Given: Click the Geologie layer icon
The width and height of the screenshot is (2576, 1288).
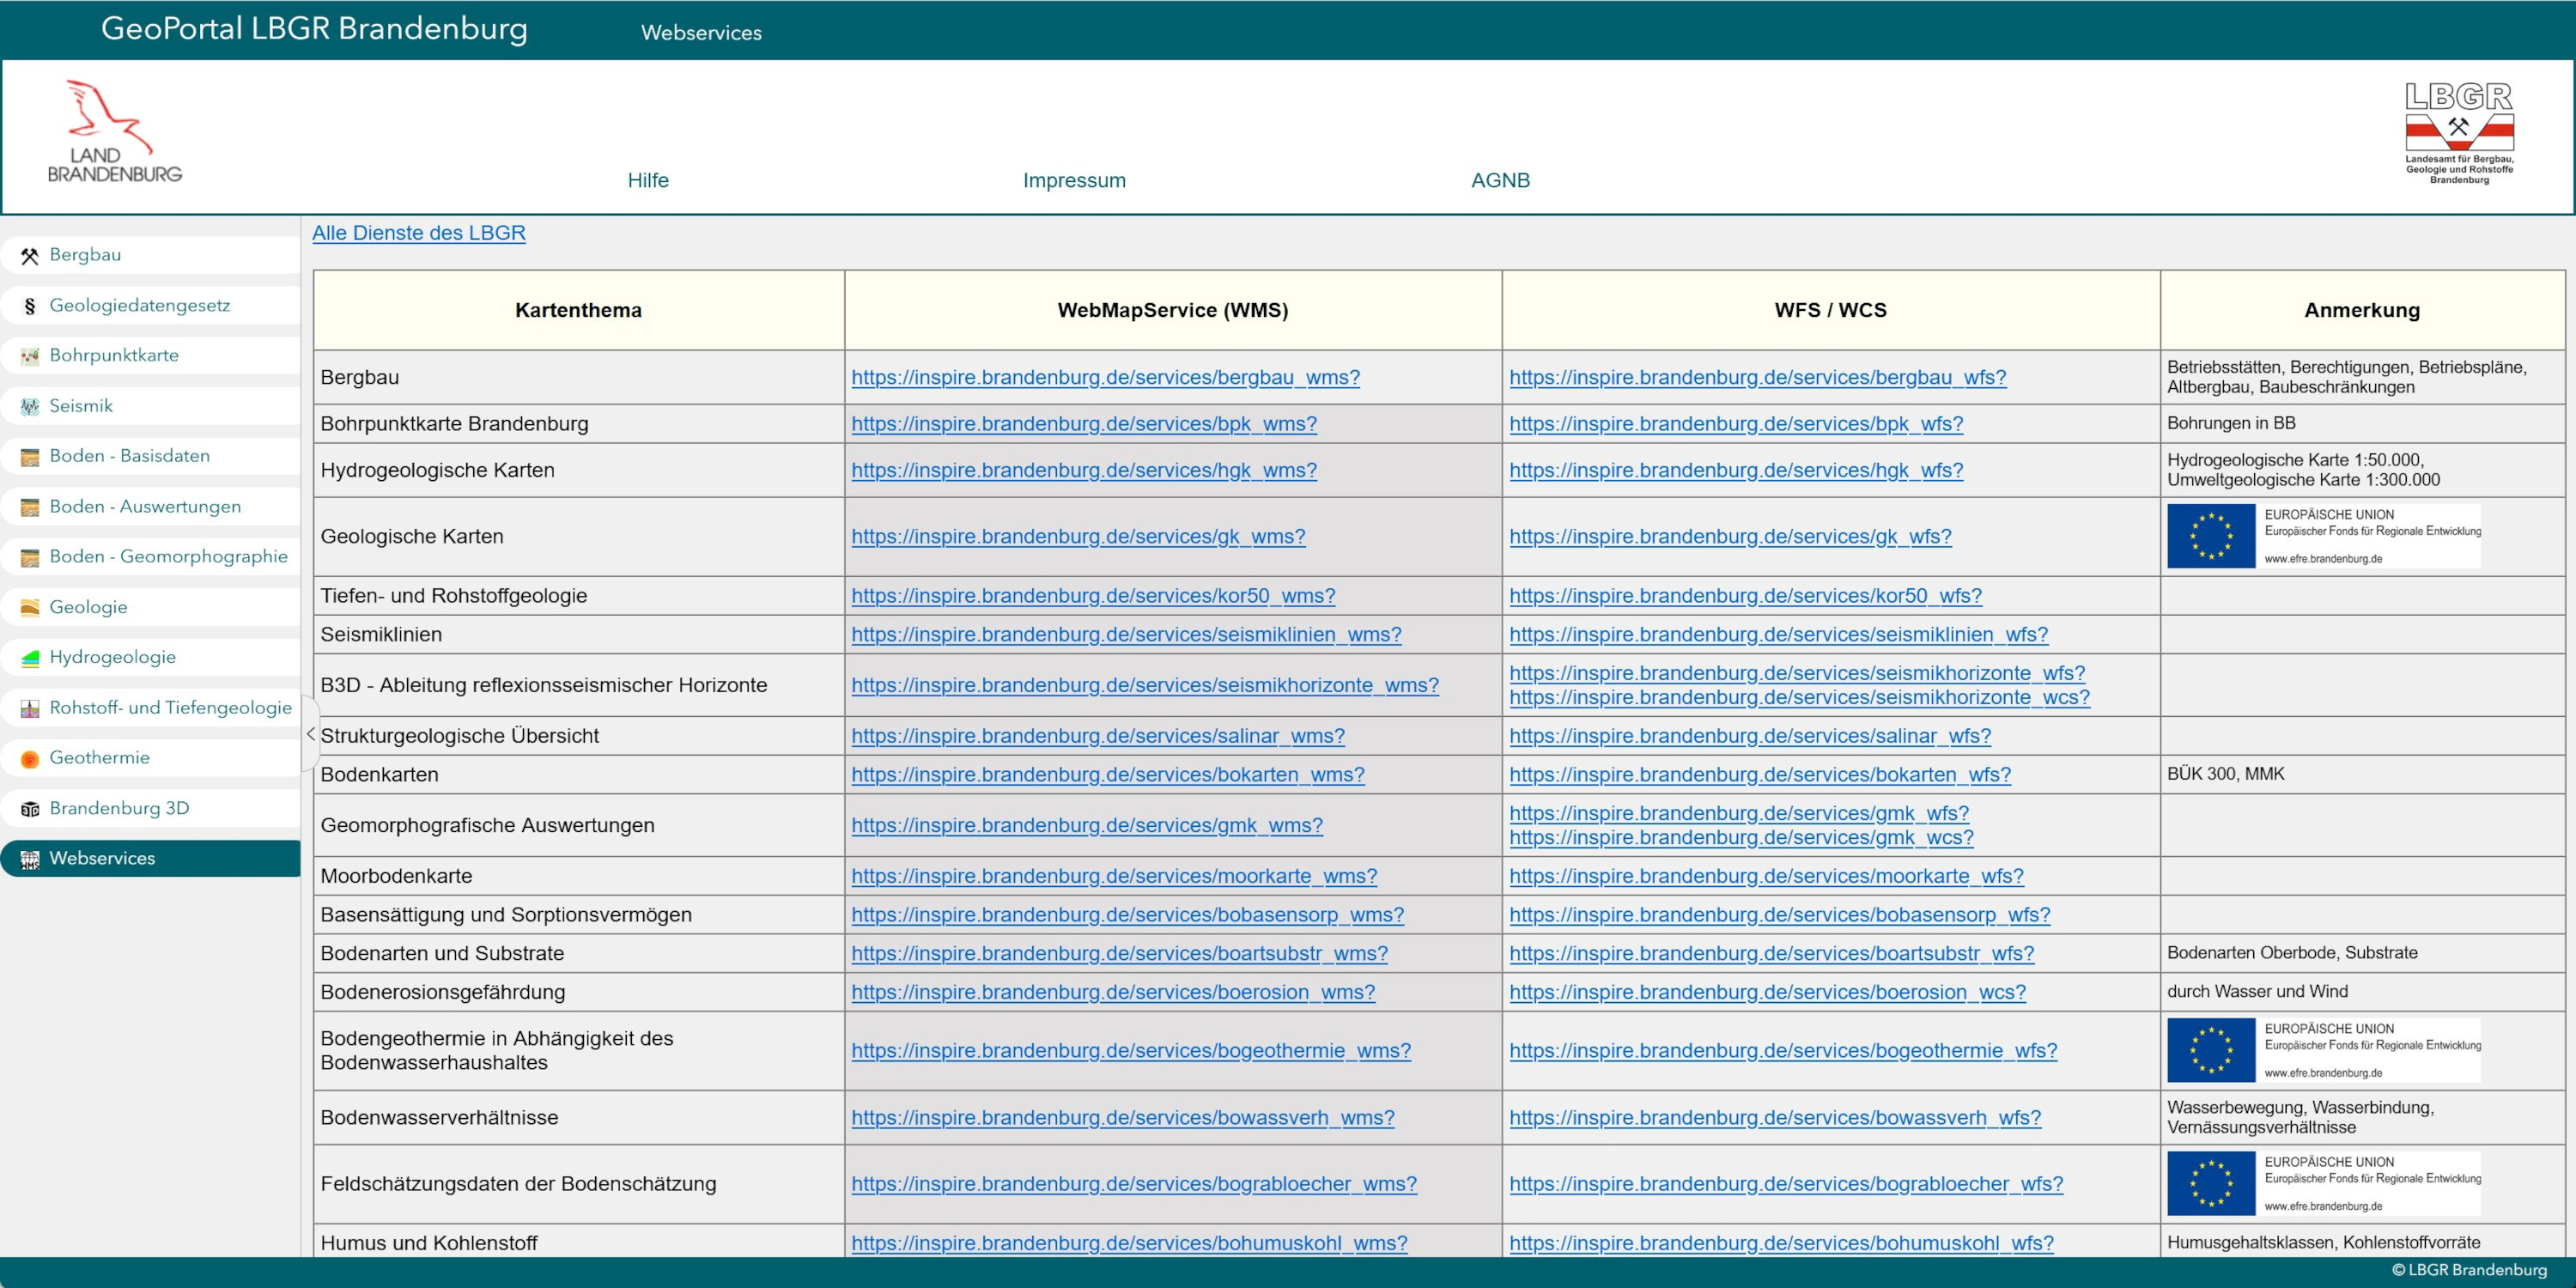Looking at the screenshot, I should tap(30, 607).
